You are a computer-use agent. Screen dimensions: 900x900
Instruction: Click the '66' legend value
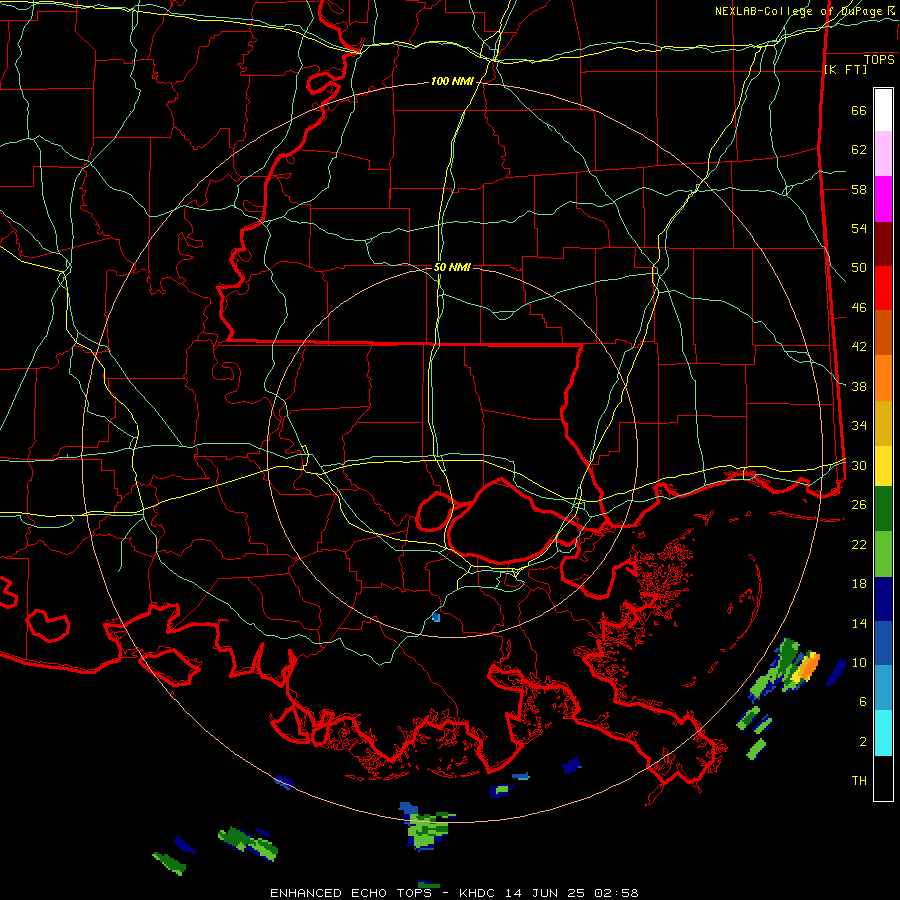click(859, 110)
